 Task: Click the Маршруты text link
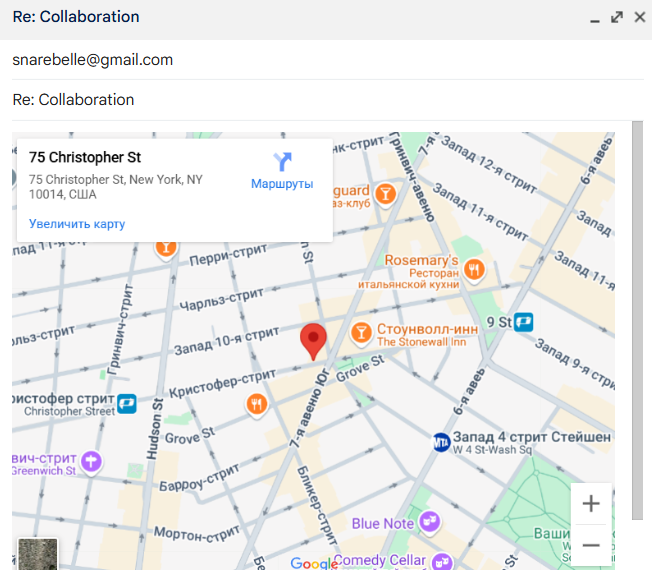pyautogui.click(x=282, y=184)
